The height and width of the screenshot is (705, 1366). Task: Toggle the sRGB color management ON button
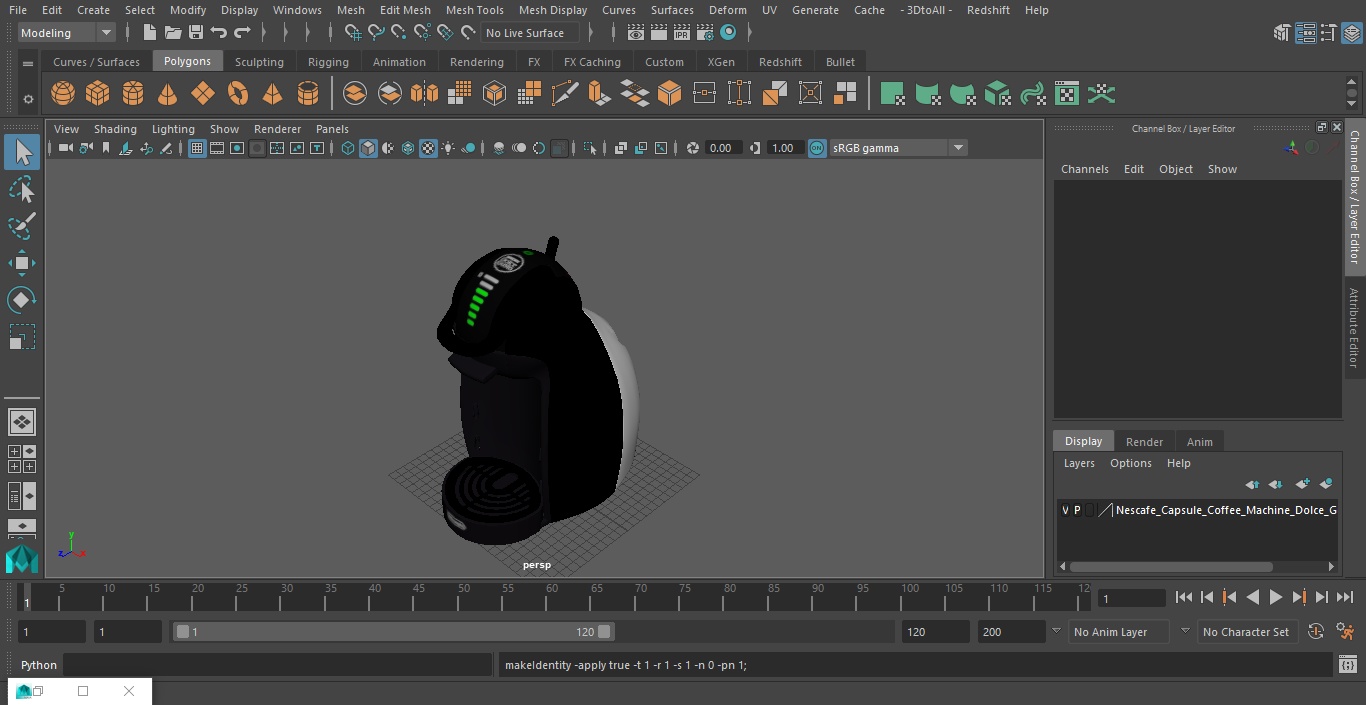[x=817, y=148]
